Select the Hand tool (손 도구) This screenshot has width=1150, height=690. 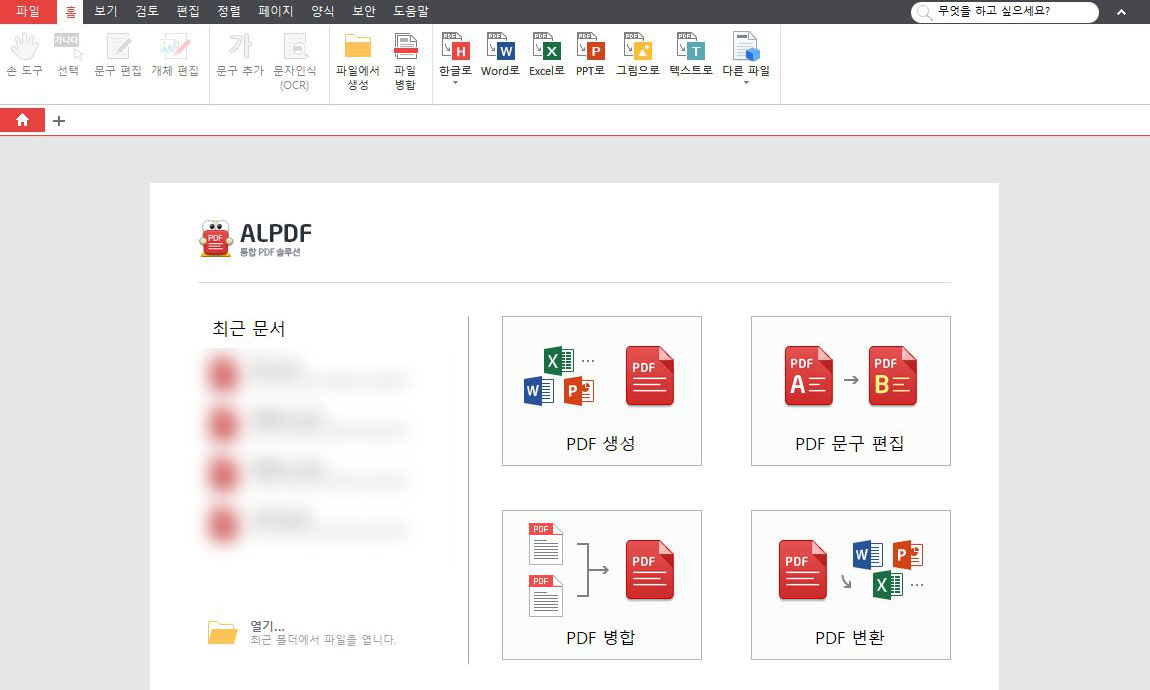pos(24,55)
